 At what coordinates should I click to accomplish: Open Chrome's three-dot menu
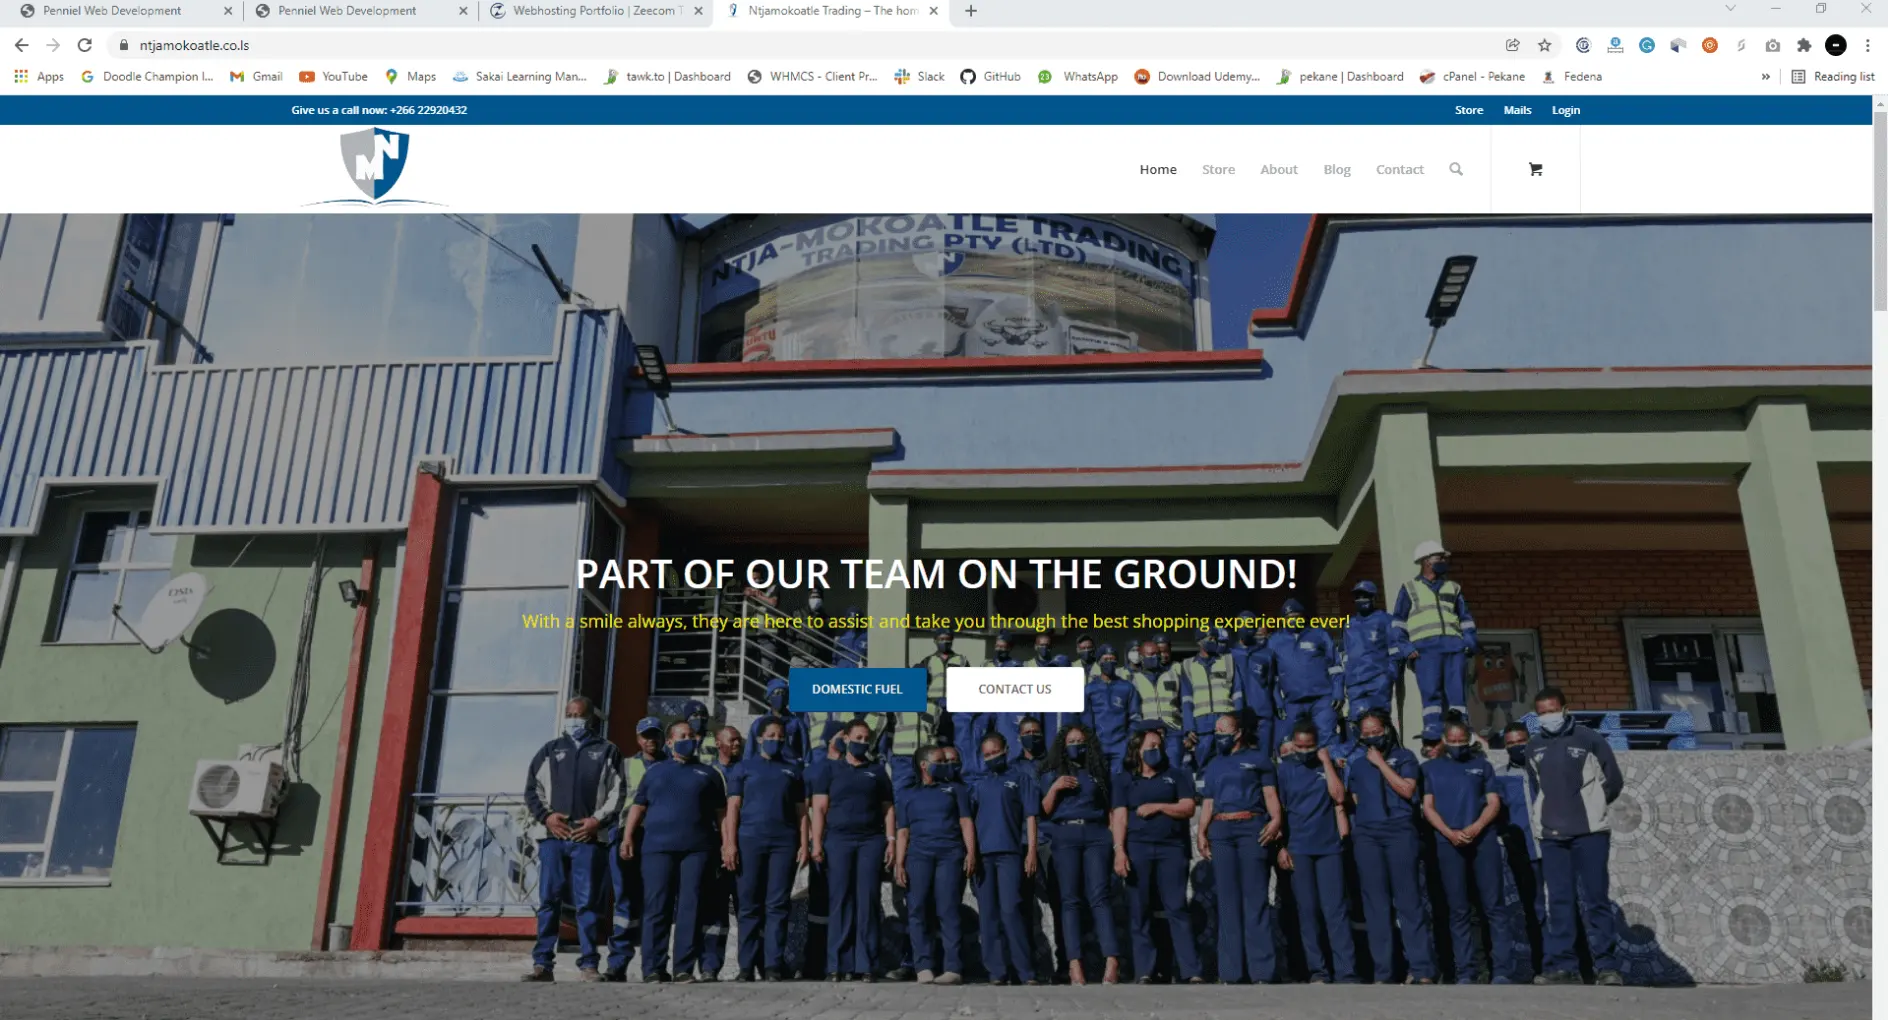click(1867, 45)
